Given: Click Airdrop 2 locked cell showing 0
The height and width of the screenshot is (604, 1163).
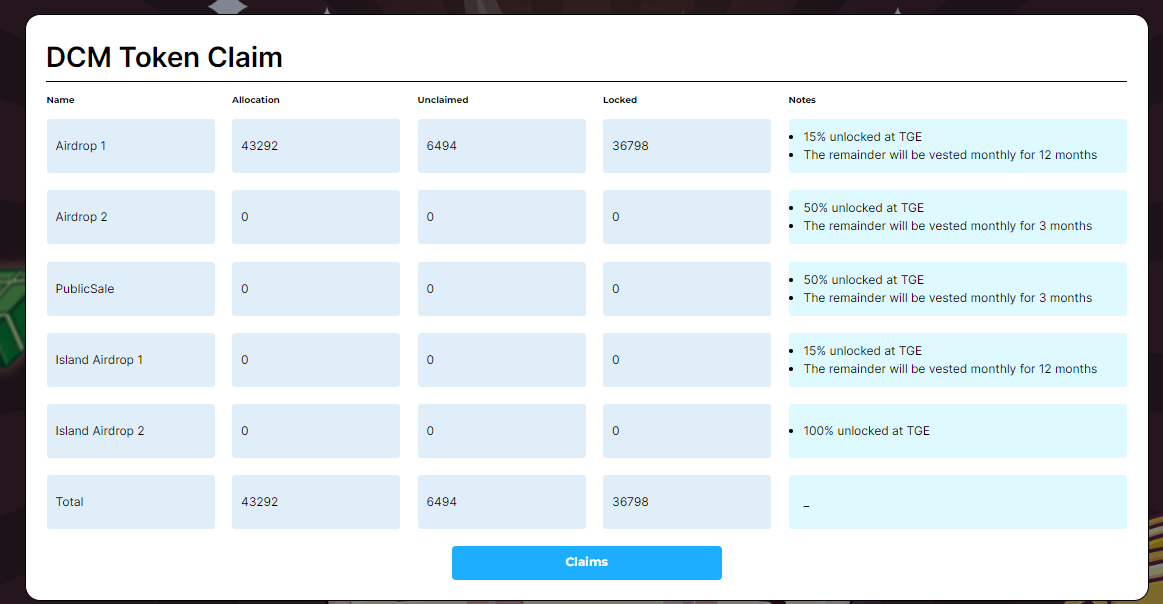Looking at the screenshot, I should (687, 217).
